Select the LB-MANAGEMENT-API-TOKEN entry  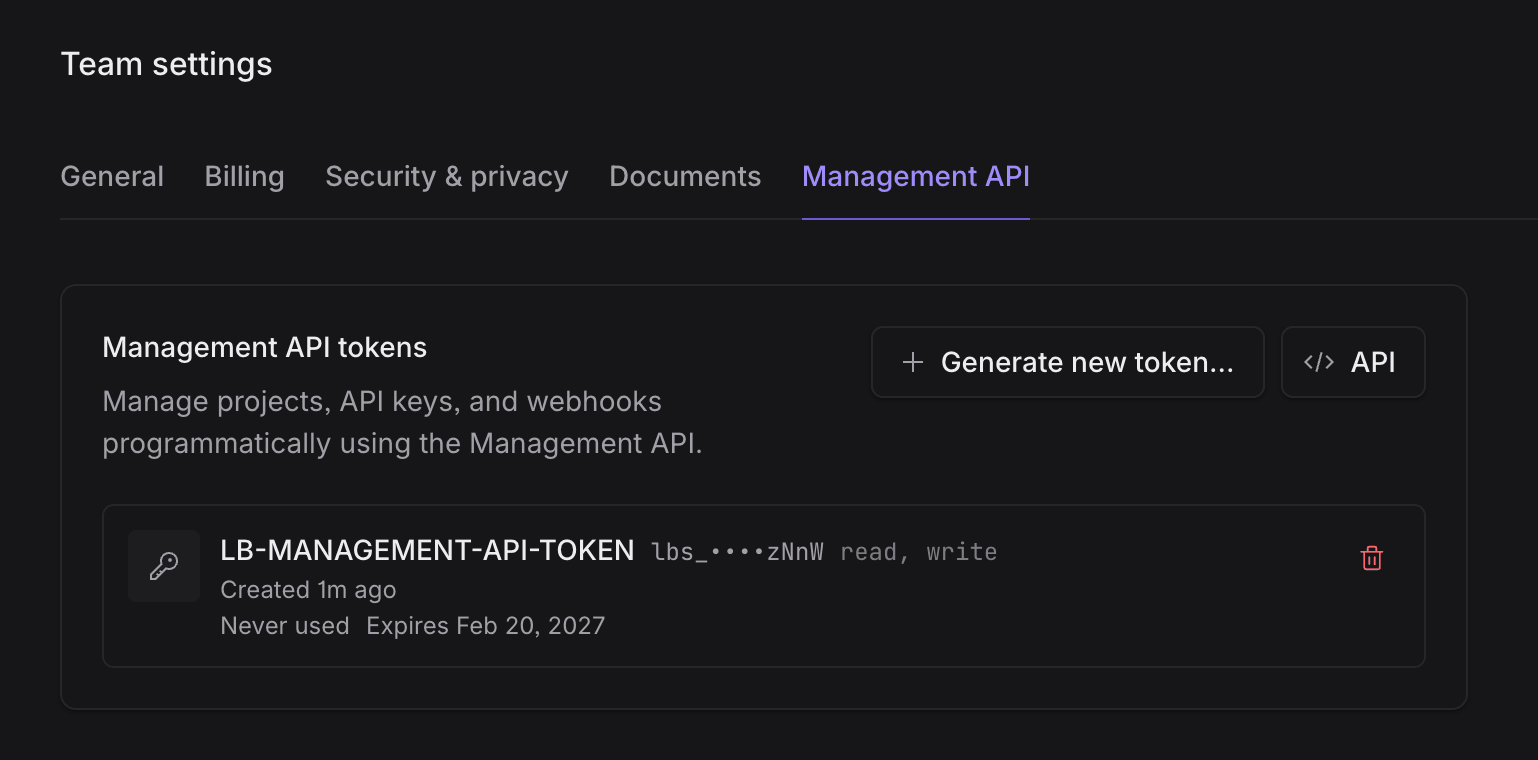pos(428,550)
